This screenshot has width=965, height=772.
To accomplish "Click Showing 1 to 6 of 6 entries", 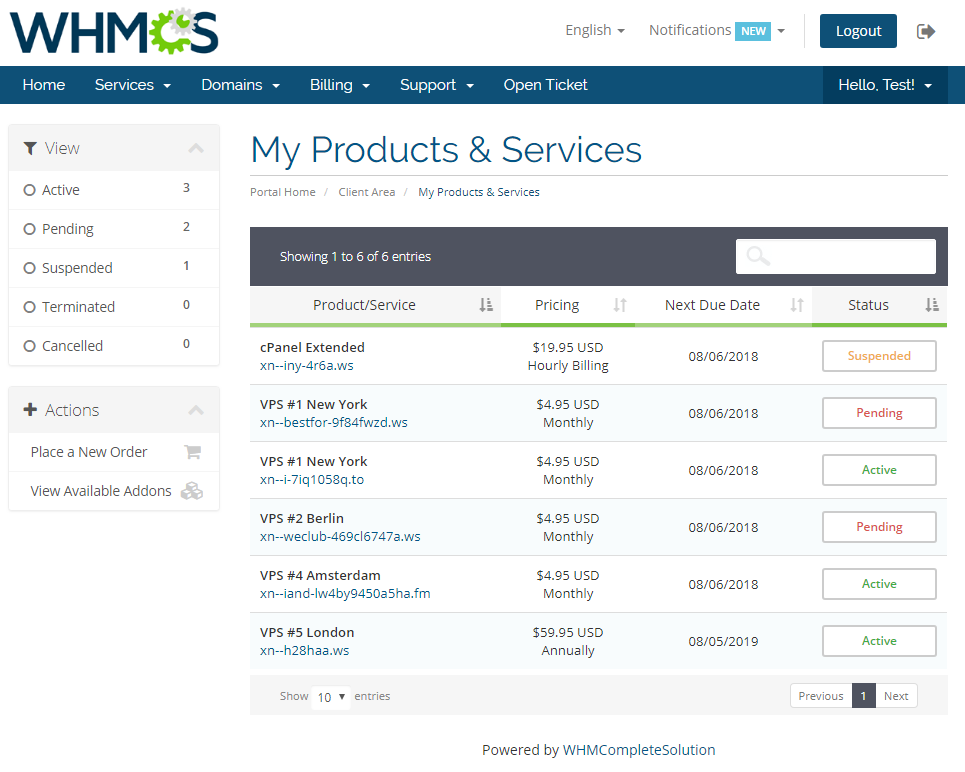I will (x=355, y=256).
